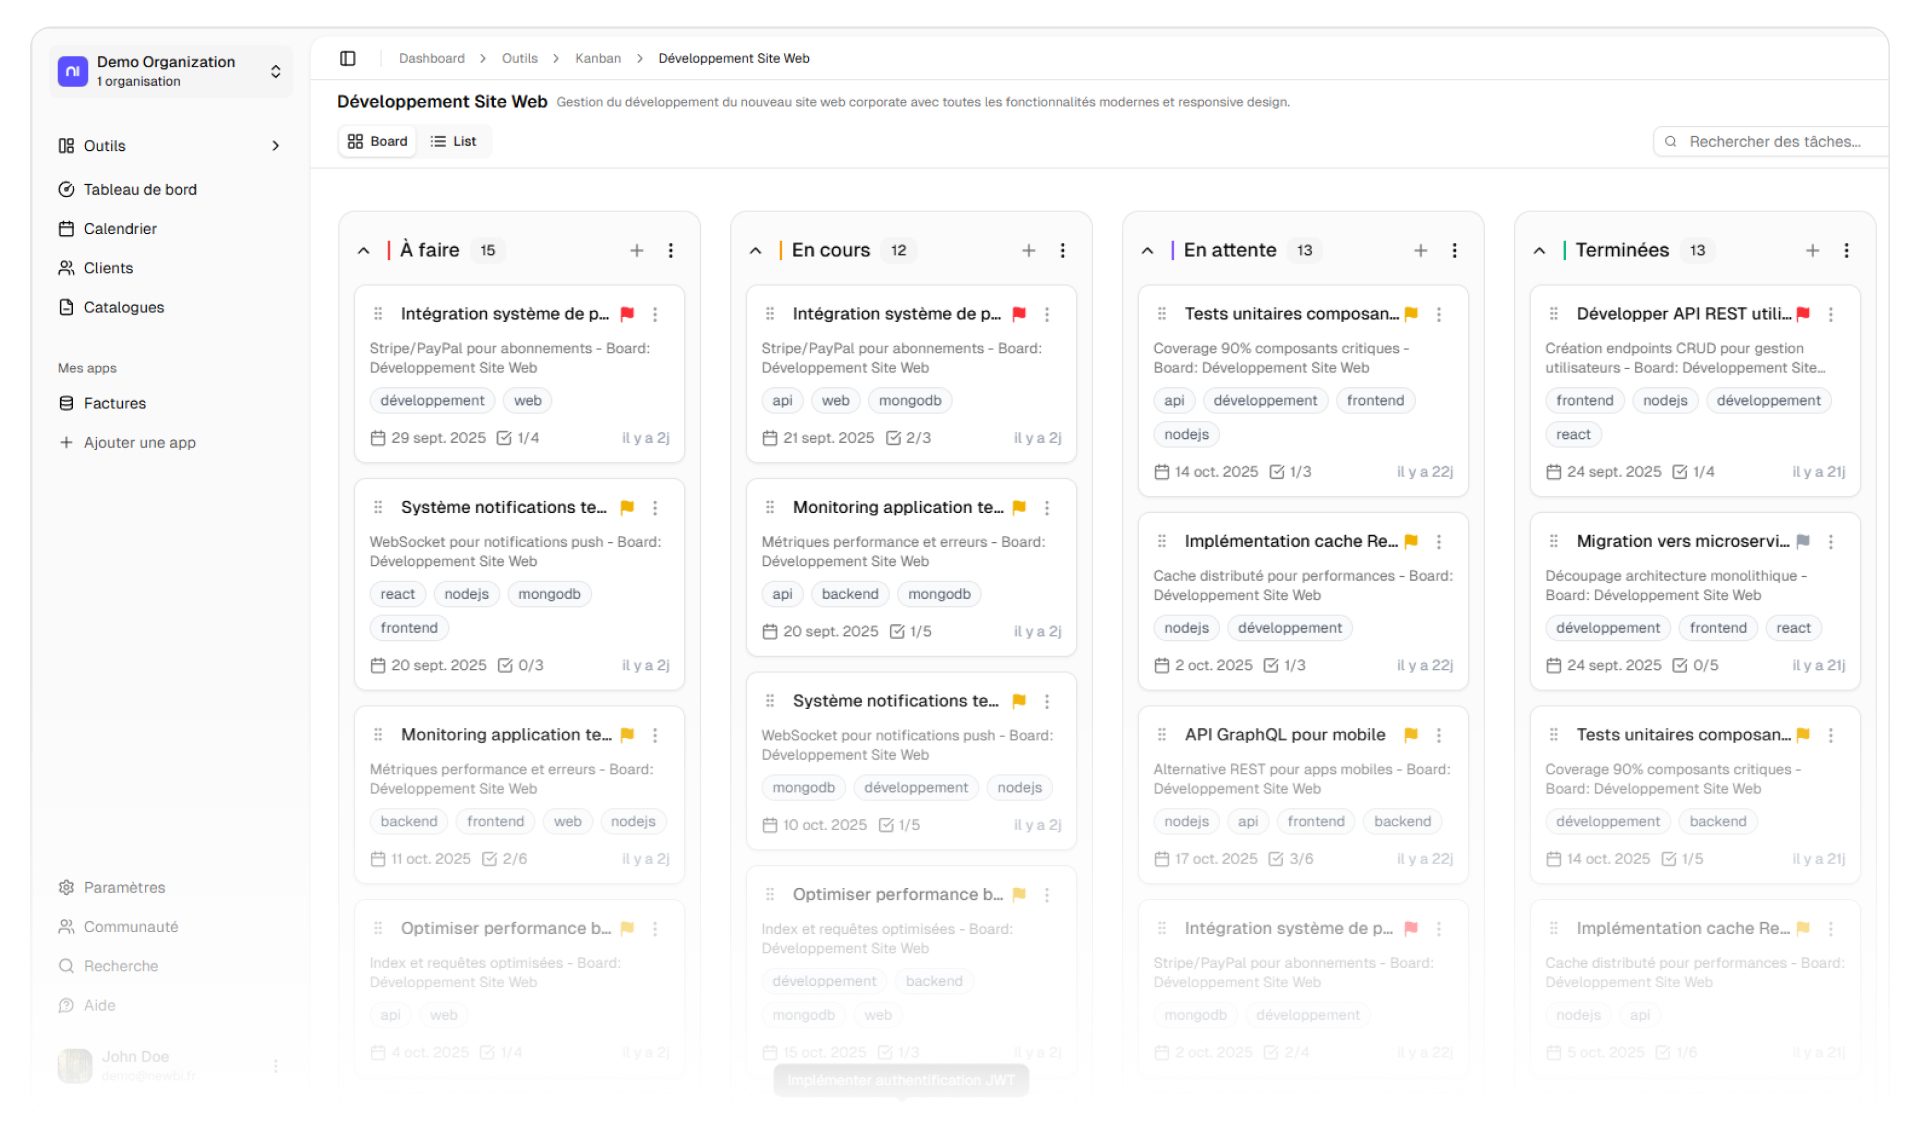Switch to List view tab
Image resolution: width=1920 pixels, height=1135 pixels.
453,141
